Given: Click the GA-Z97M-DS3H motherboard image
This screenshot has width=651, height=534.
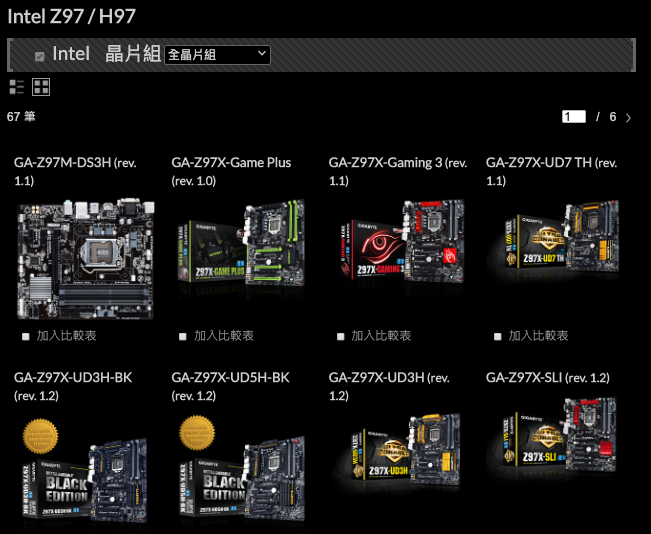Looking at the screenshot, I should (x=86, y=260).
